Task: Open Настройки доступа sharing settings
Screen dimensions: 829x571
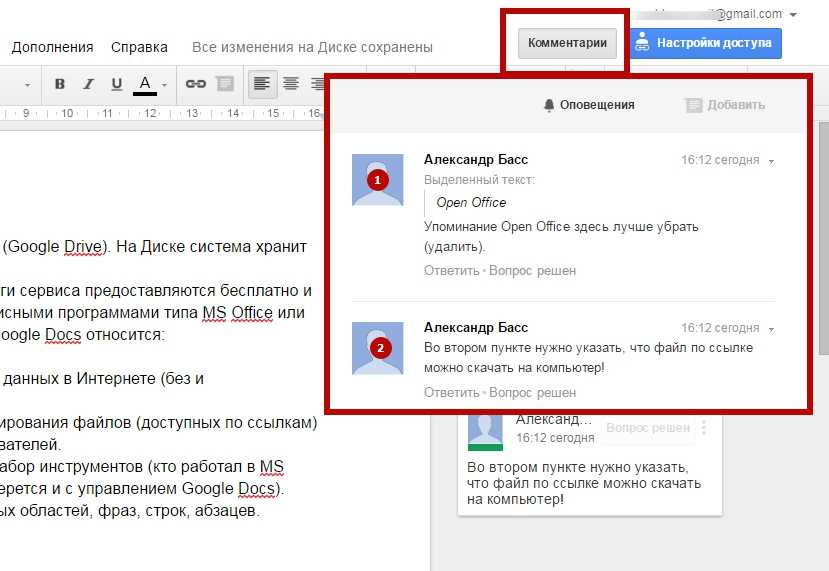Action: pos(705,43)
